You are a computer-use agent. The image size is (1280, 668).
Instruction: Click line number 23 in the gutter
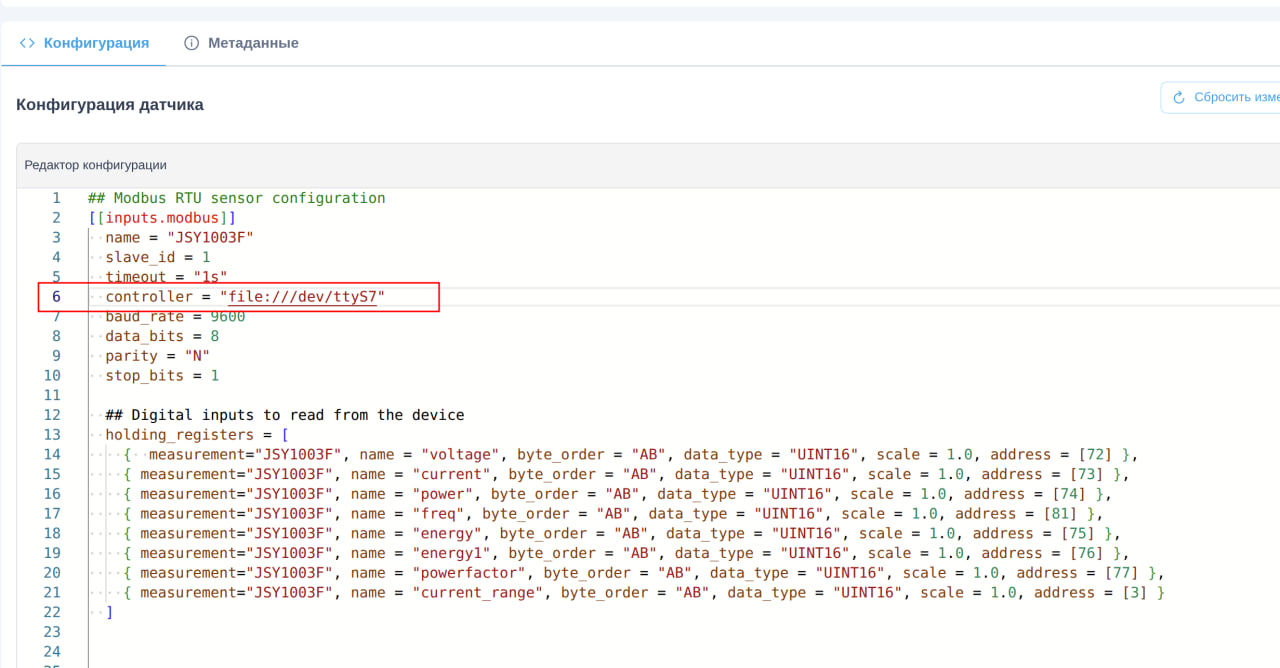(52, 632)
